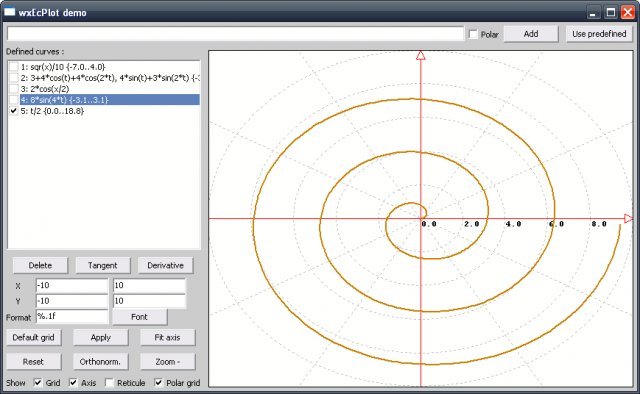Select curve row 4: 8*sin(4*t) {-3.1..3.1}

click(109, 100)
